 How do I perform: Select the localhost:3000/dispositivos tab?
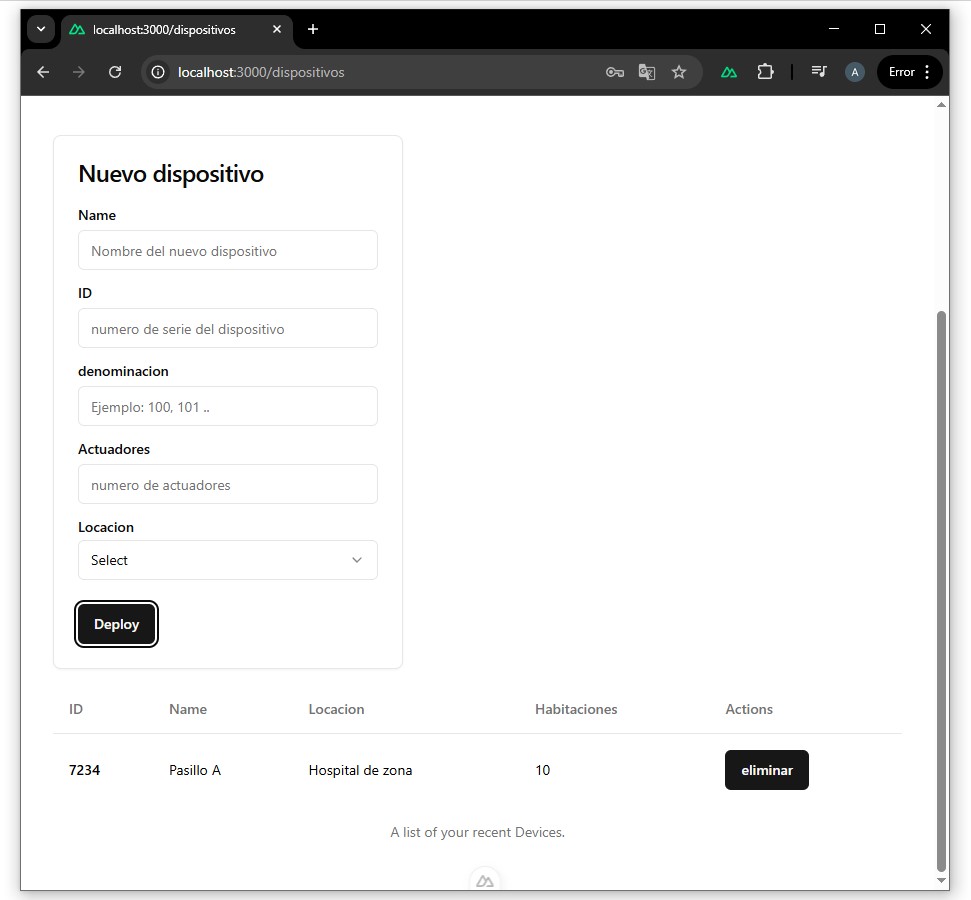pos(165,30)
